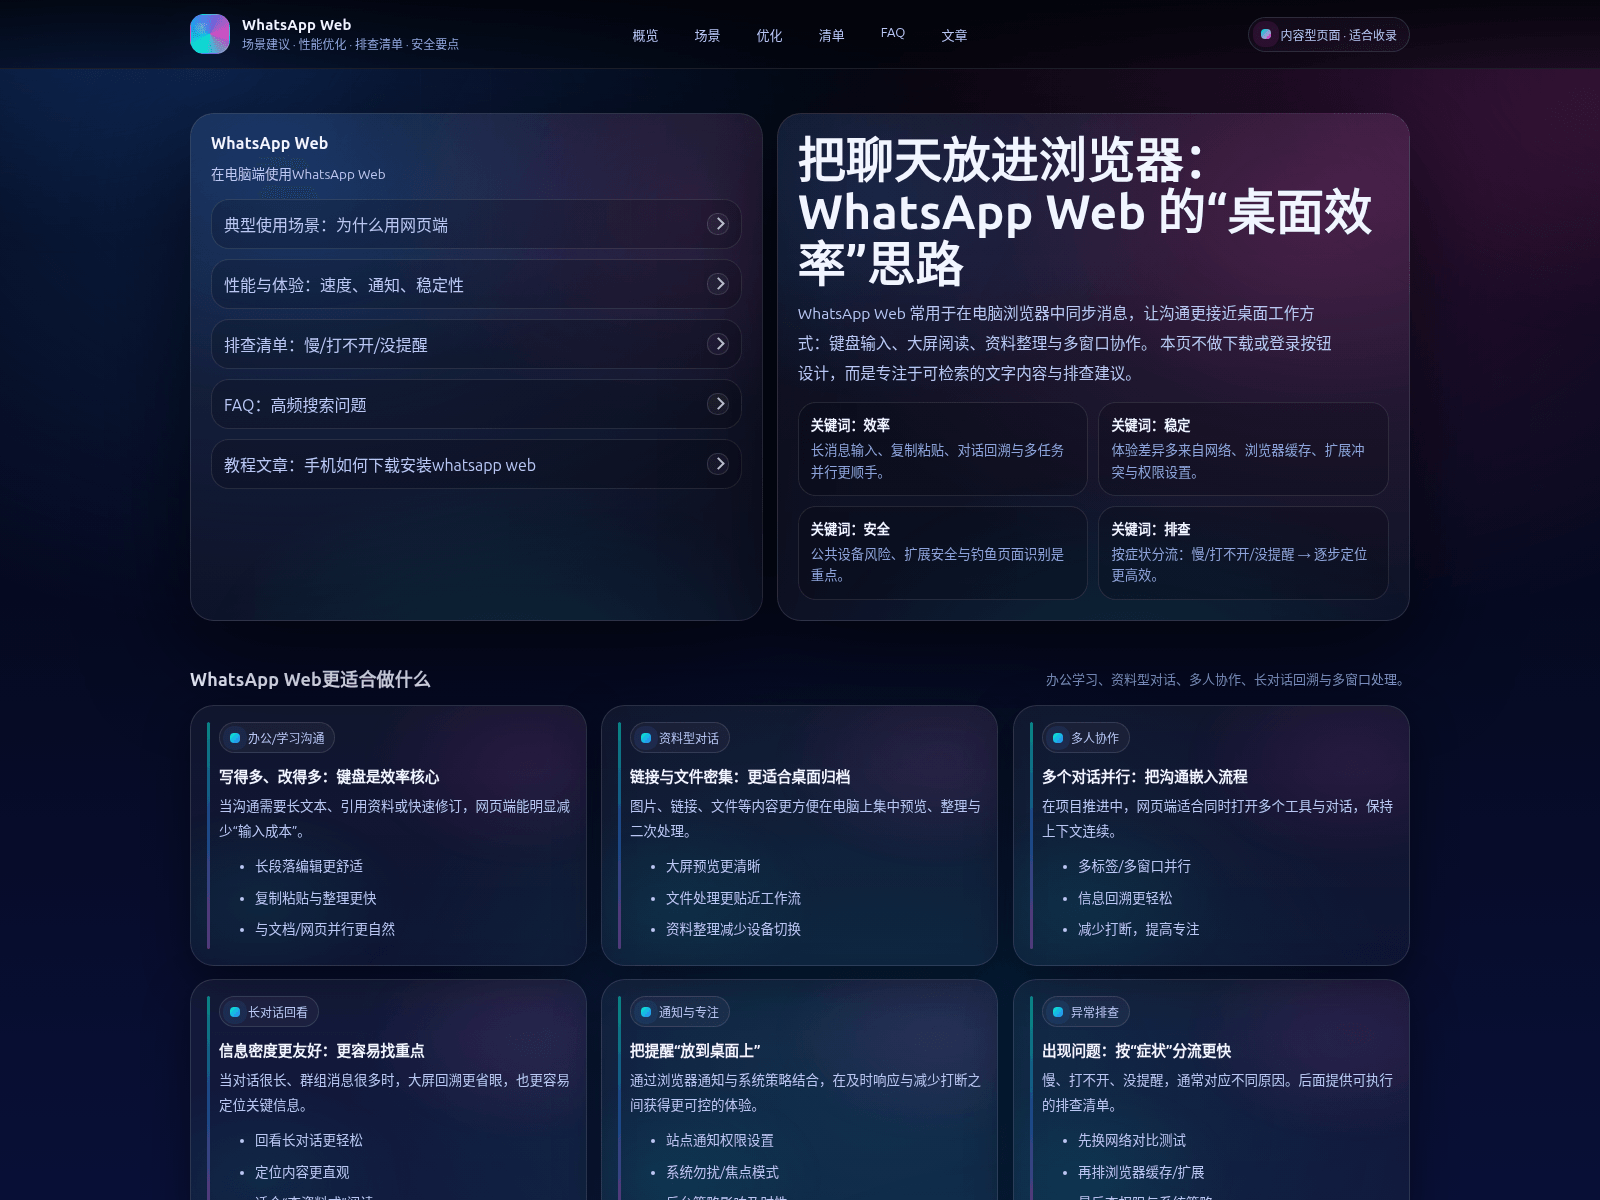Click the arrow icon beside 性能与体验
The width and height of the screenshot is (1600, 1200).
(x=718, y=284)
